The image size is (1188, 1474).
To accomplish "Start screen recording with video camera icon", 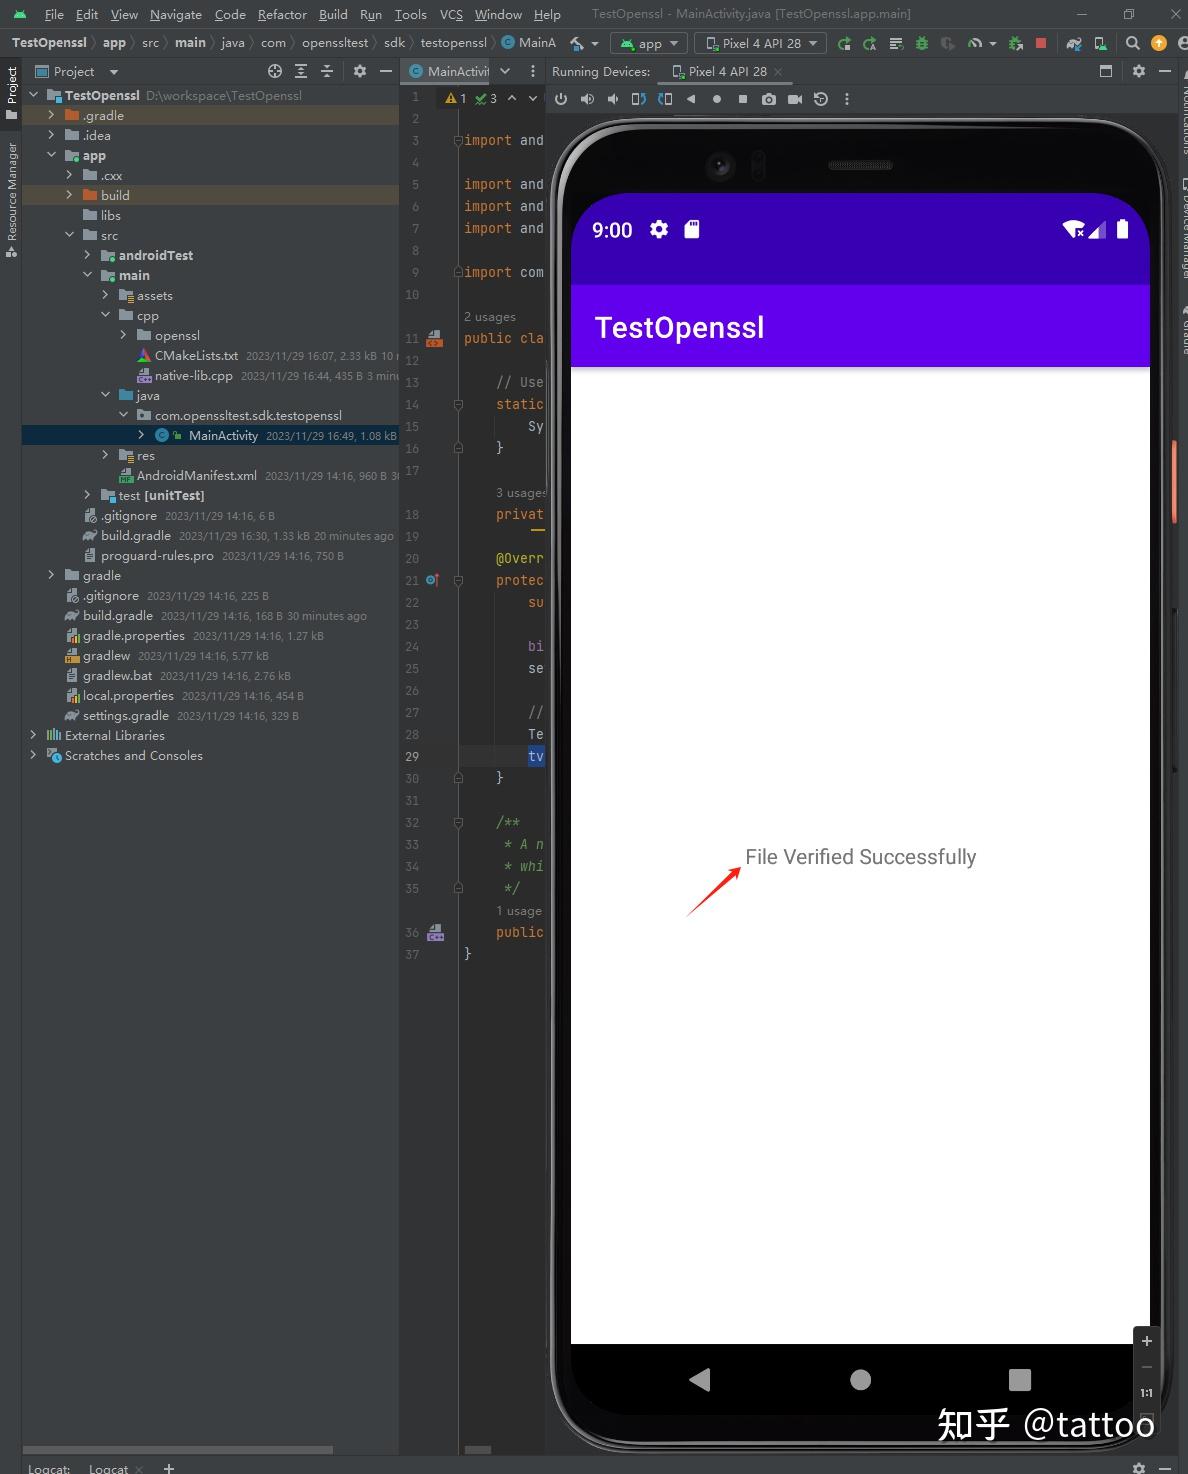I will coord(795,99).
